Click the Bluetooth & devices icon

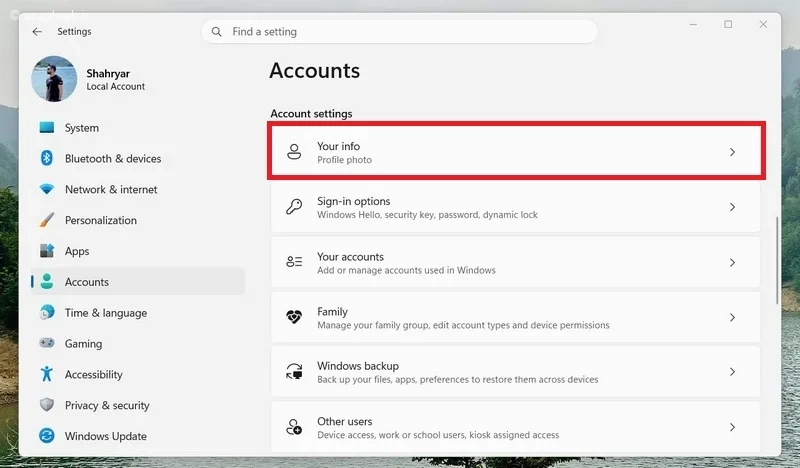46,158
